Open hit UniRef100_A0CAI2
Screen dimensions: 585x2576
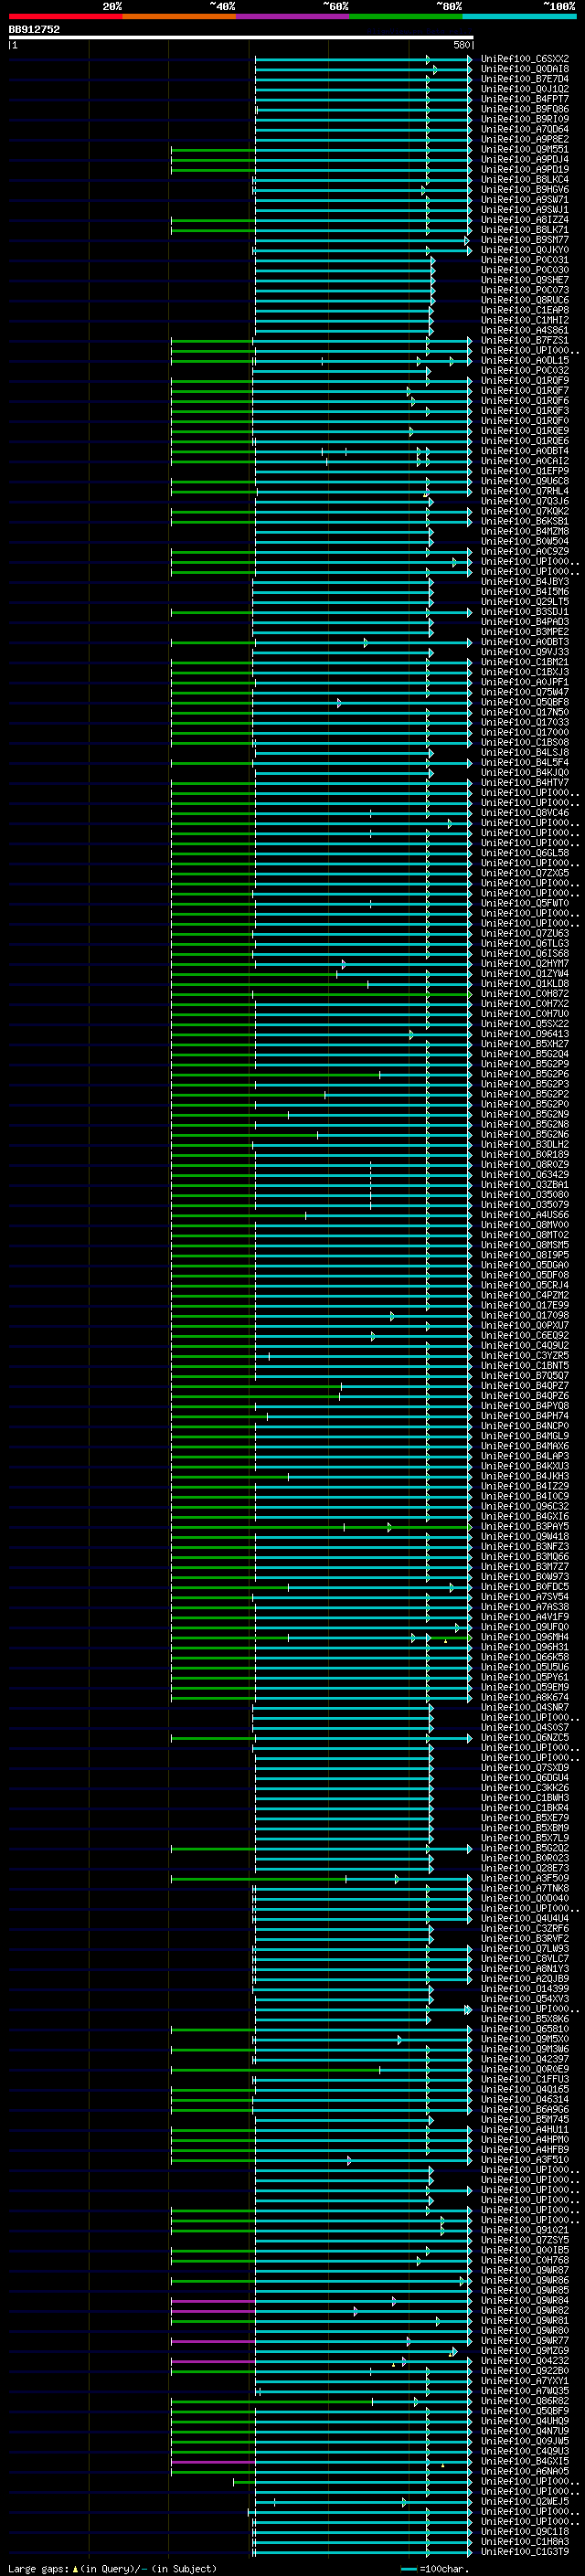point(525,461)
